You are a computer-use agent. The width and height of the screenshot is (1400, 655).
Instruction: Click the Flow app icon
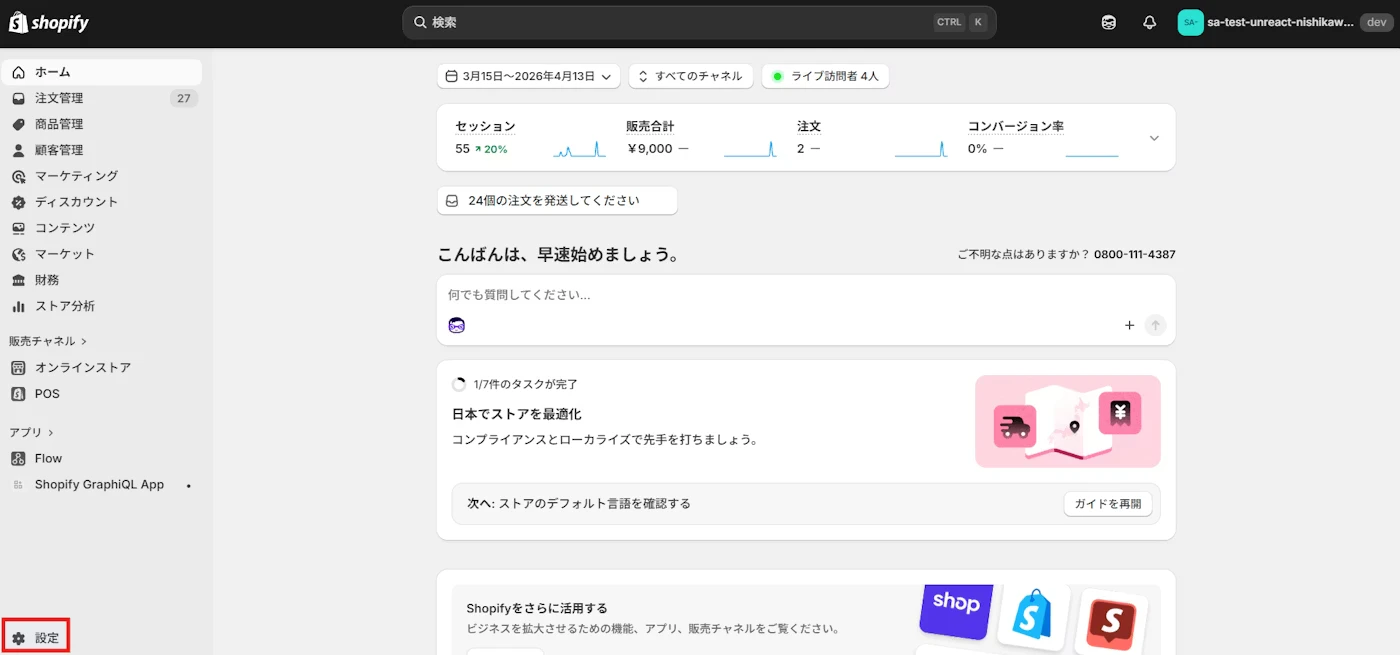[x=18, y=459]
